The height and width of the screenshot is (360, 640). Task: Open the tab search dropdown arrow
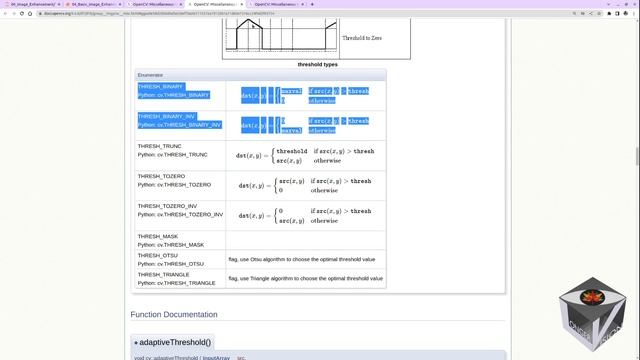(x=608, y=4)
